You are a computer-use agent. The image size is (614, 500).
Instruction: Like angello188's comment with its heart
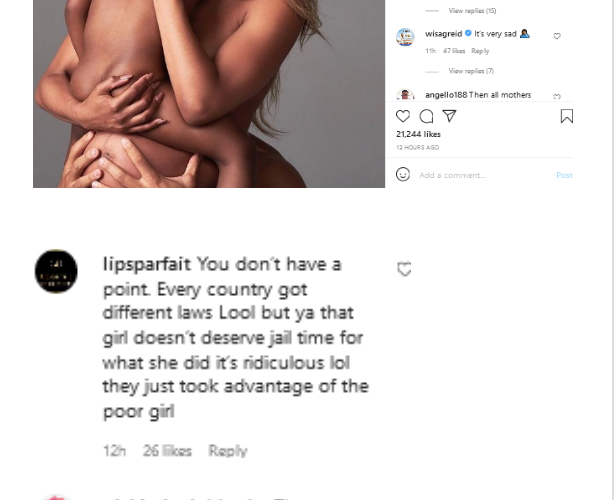557,96
